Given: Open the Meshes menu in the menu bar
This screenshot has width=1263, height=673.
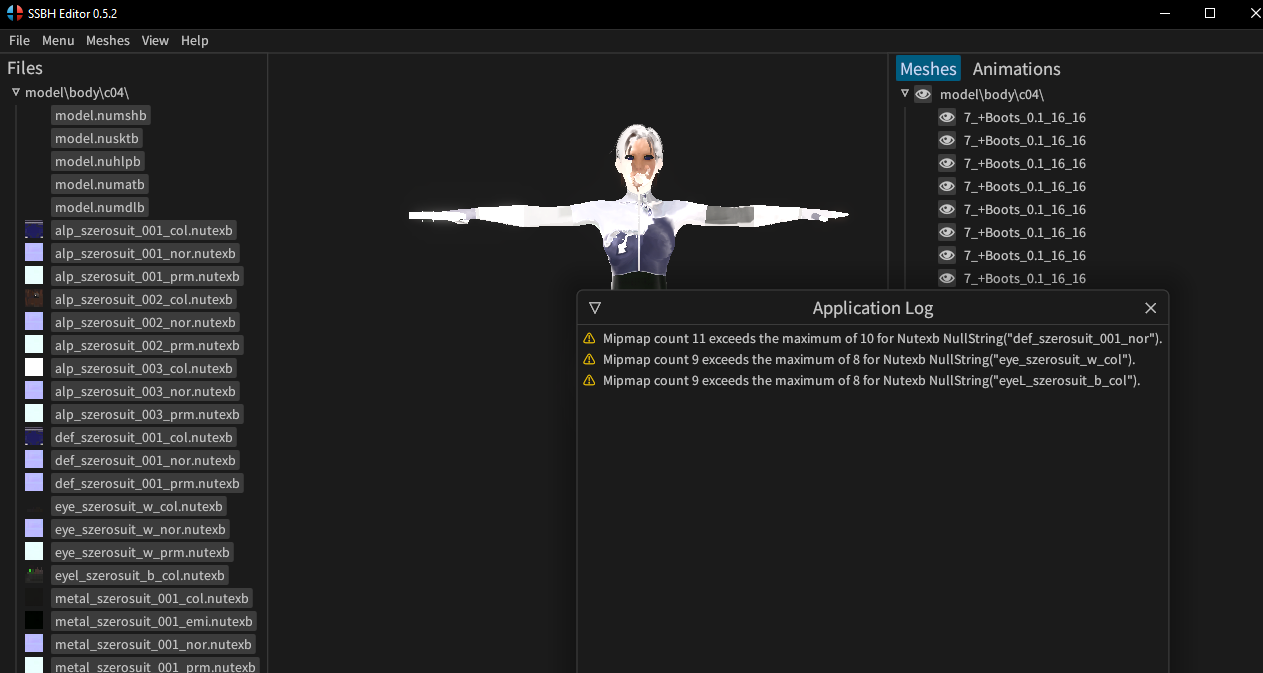Looking at the screenshot, I should click(107, 40).
